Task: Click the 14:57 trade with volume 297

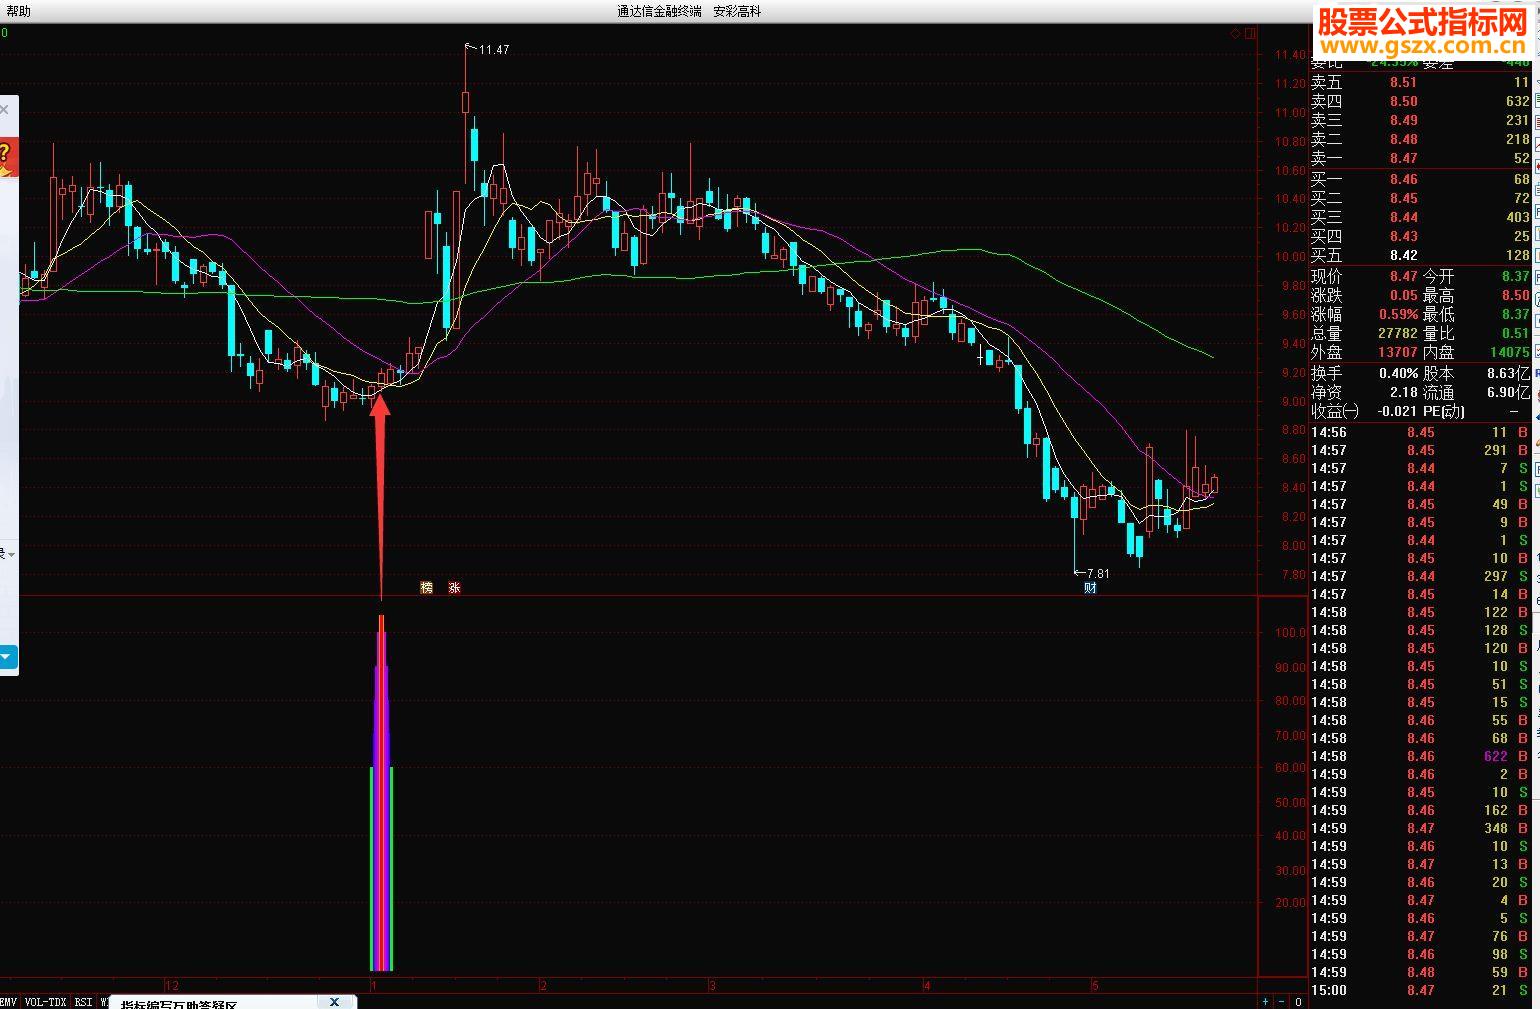Action: [1420, 576]
